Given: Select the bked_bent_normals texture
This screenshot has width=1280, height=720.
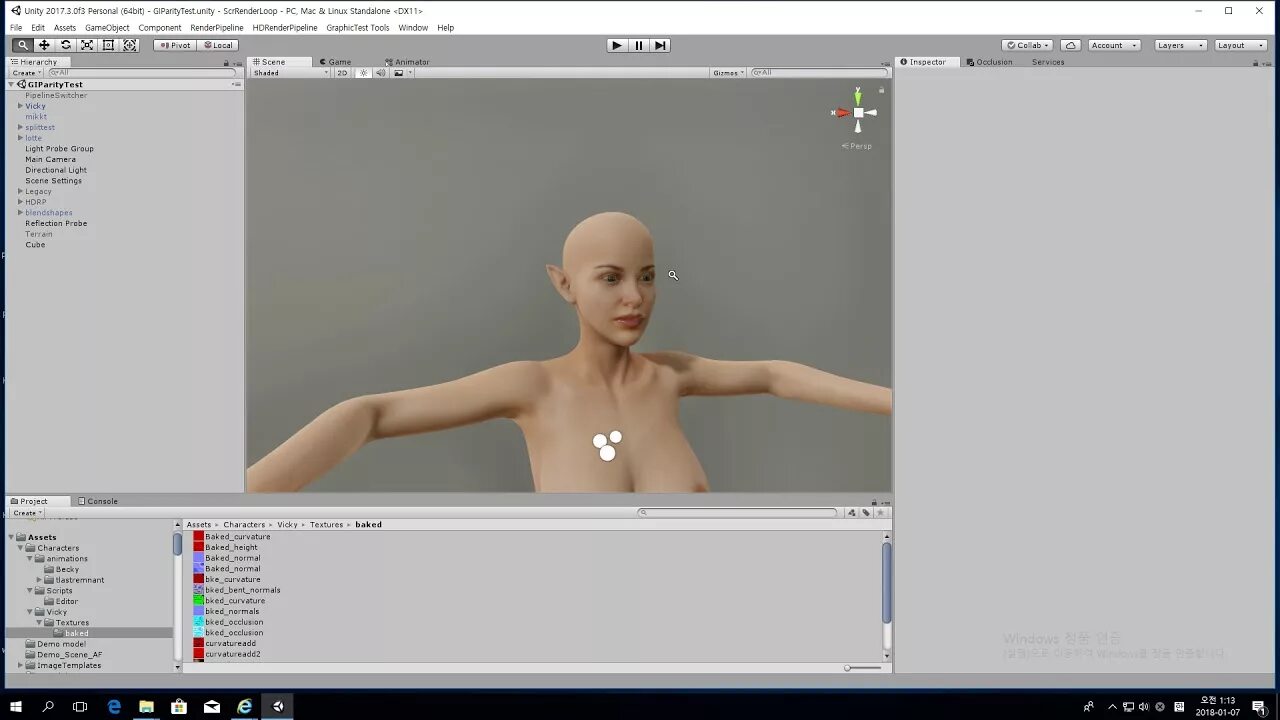Looking at the screenshot, I should coord(242,590).
